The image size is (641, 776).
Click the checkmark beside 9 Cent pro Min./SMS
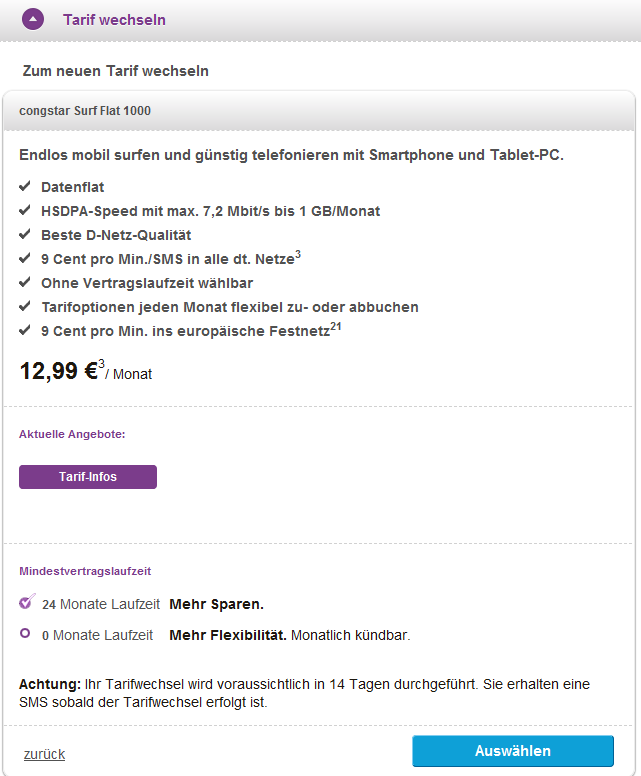point(25,259)
